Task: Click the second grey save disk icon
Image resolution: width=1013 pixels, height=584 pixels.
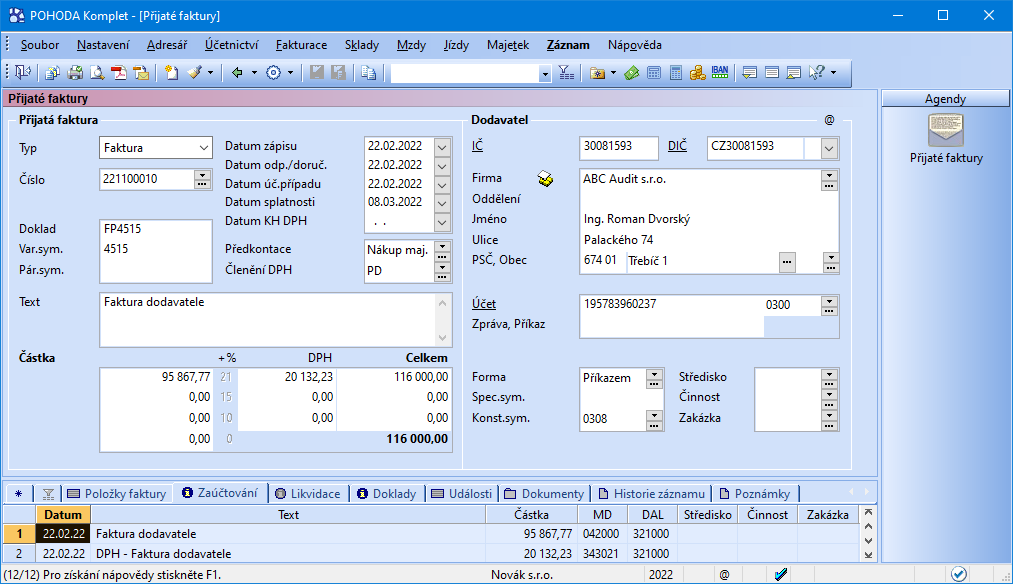Action: pyautogui.click(x=339, y=73)
